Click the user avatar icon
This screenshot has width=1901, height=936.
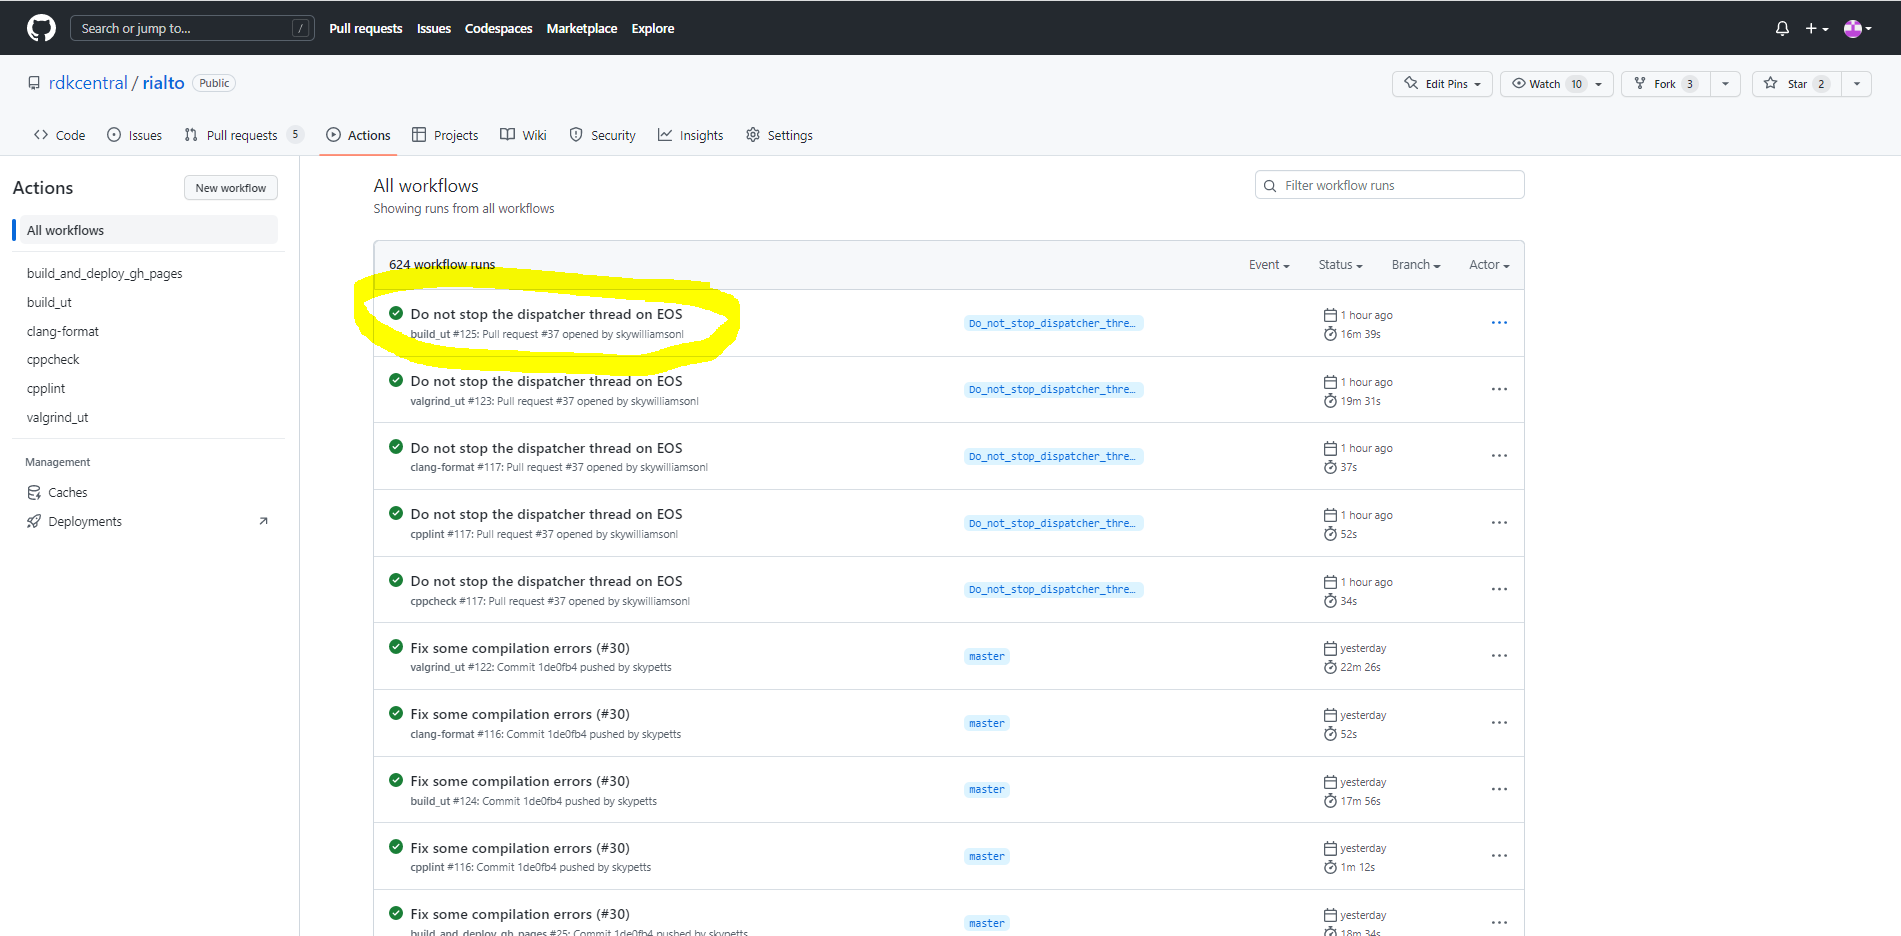pos(1852,29)
